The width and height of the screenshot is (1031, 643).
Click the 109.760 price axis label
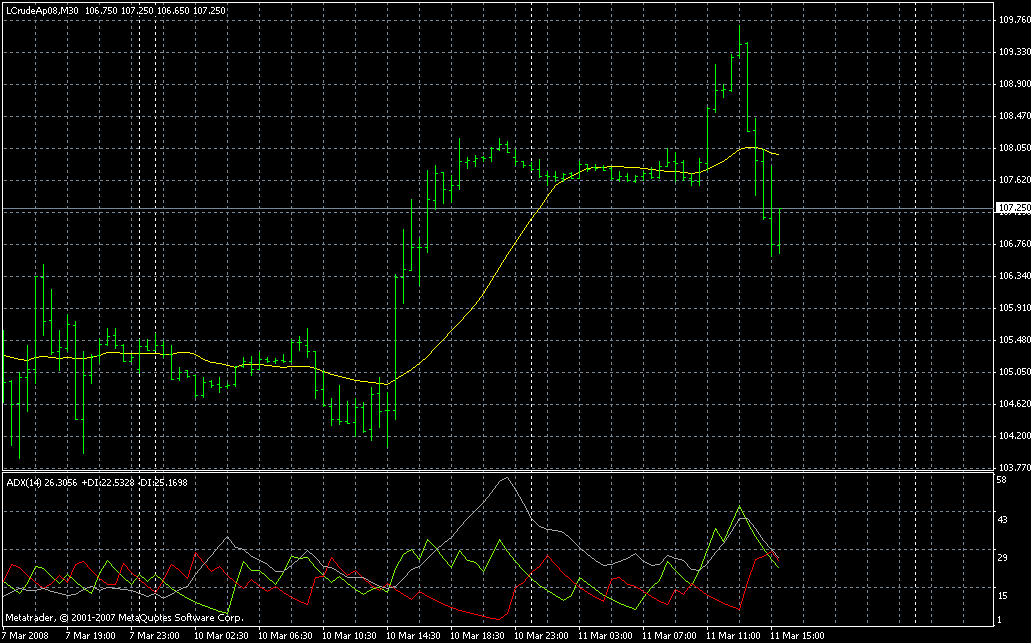[x=1013, y=20]
